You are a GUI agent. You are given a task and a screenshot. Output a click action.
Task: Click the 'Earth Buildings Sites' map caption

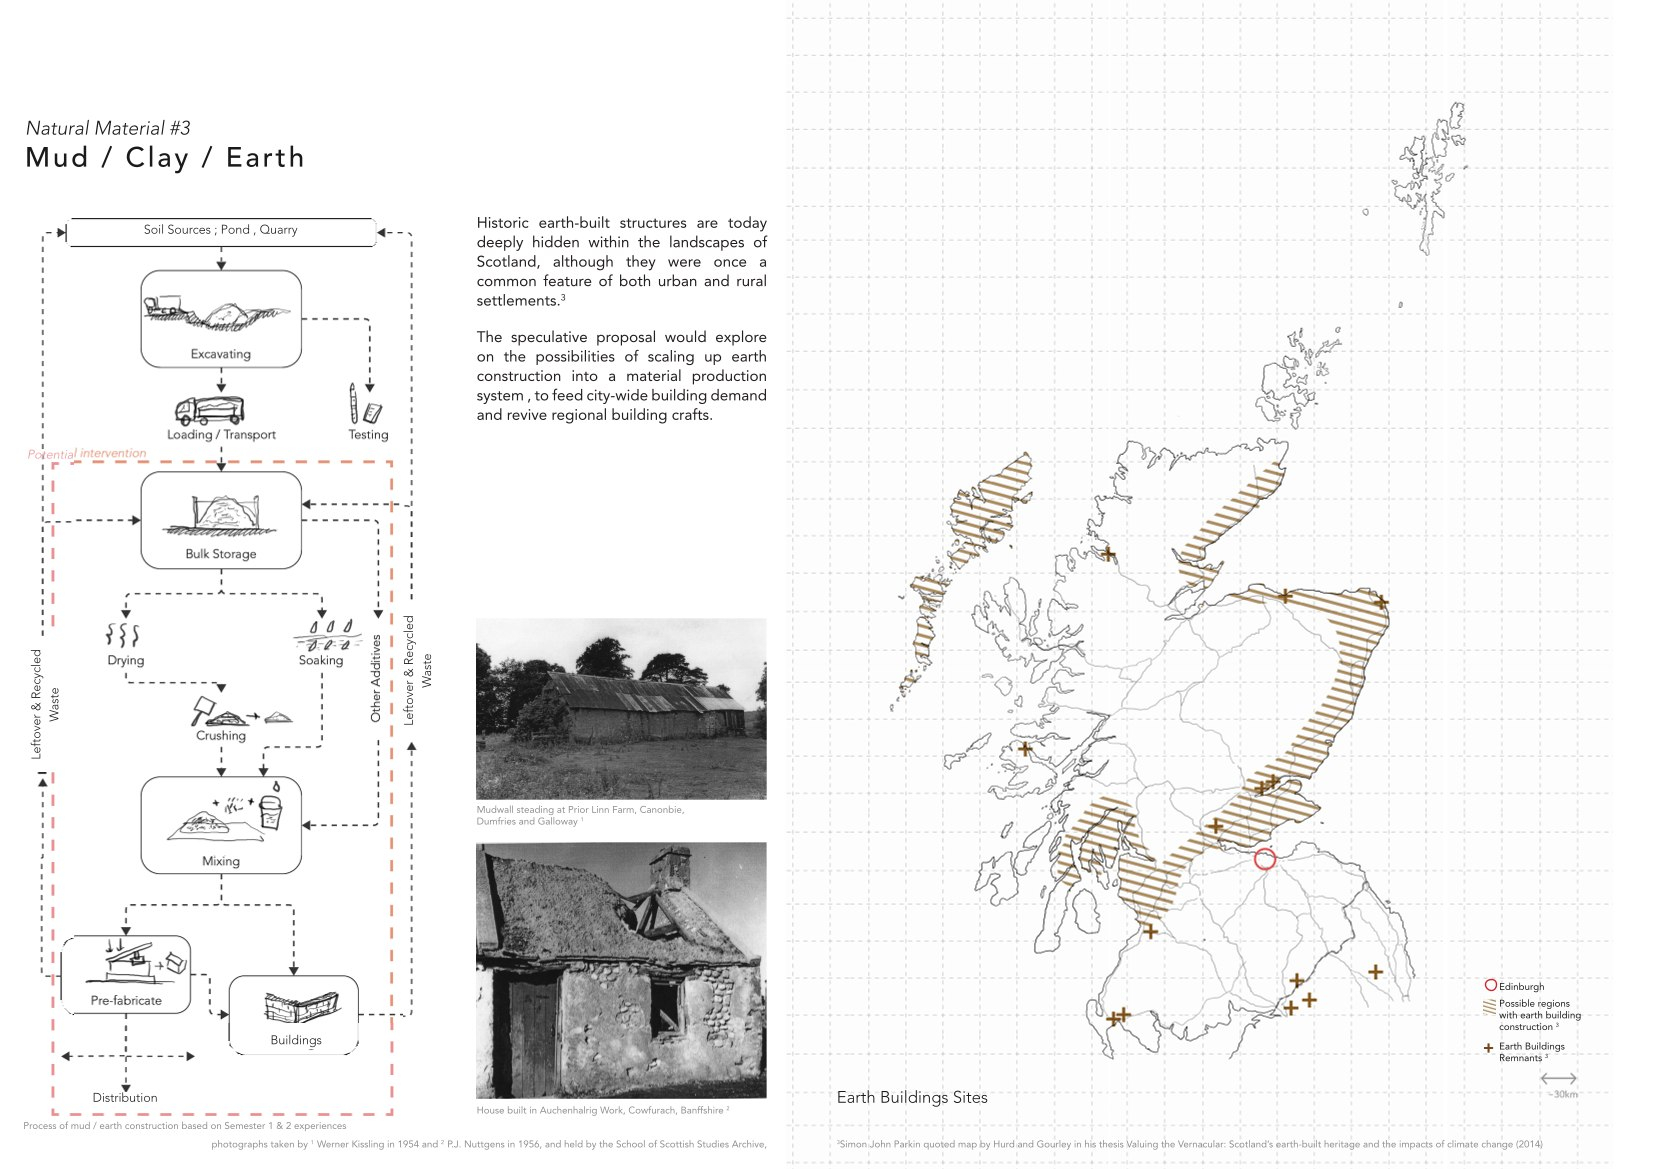[x=912, y=1097]
